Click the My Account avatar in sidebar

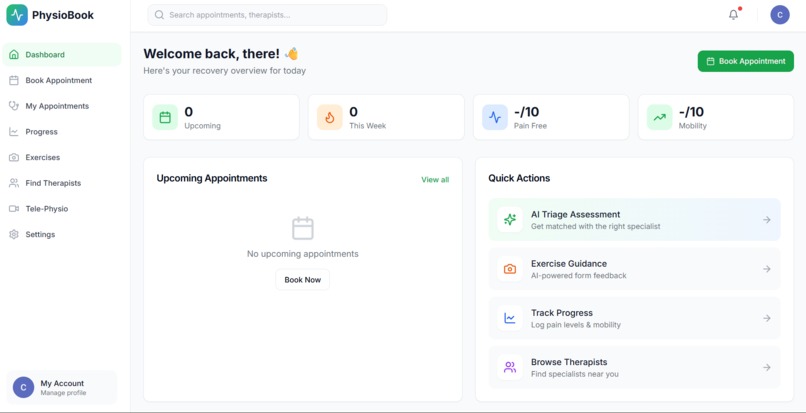[23, 388]
